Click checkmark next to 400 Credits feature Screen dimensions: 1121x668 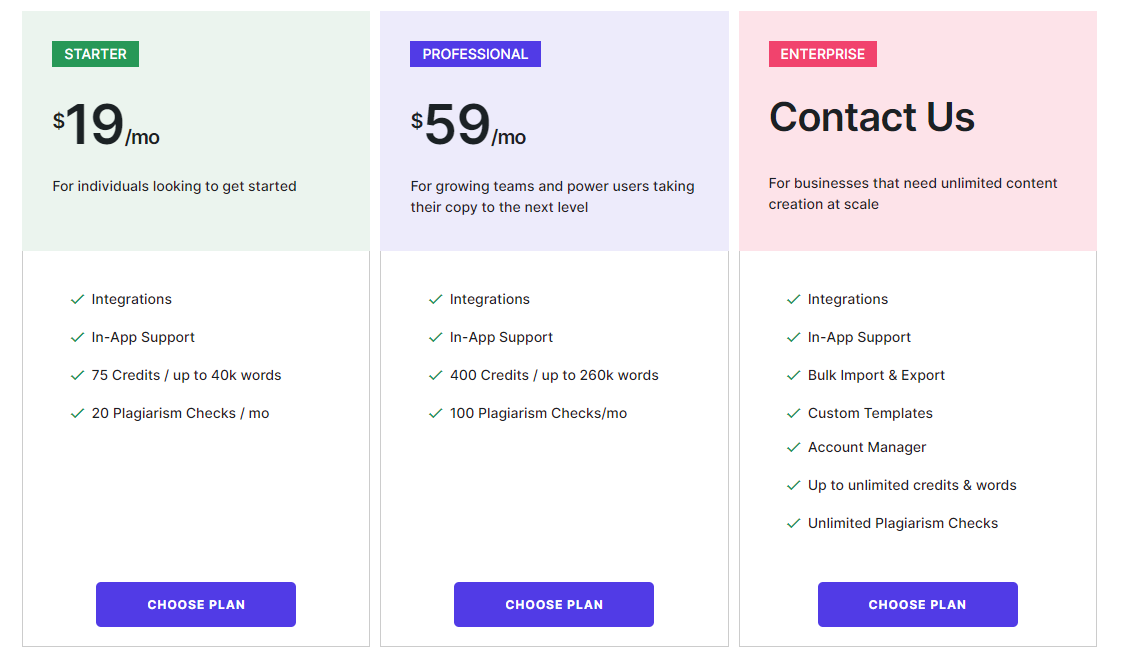point(435,375)
